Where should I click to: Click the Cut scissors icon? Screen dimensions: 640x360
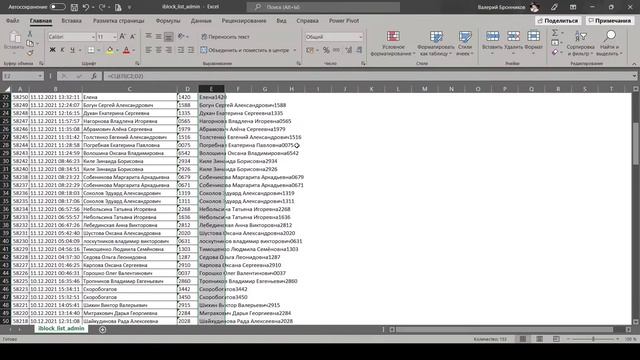coord(30,34)
